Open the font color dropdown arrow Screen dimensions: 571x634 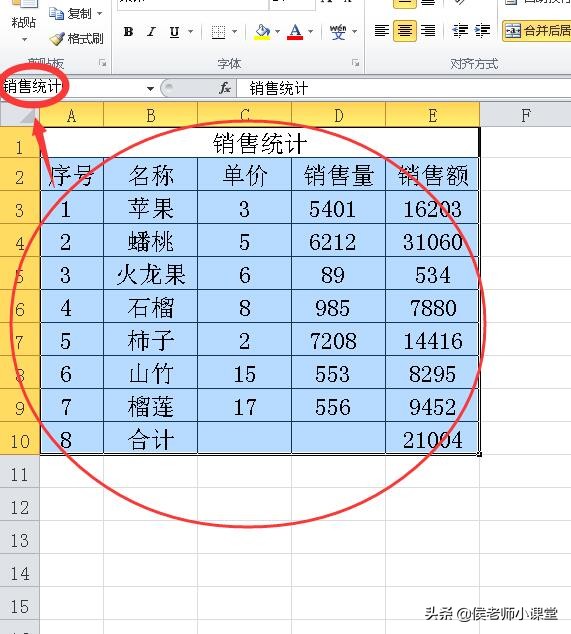click(x=311, y=32)
